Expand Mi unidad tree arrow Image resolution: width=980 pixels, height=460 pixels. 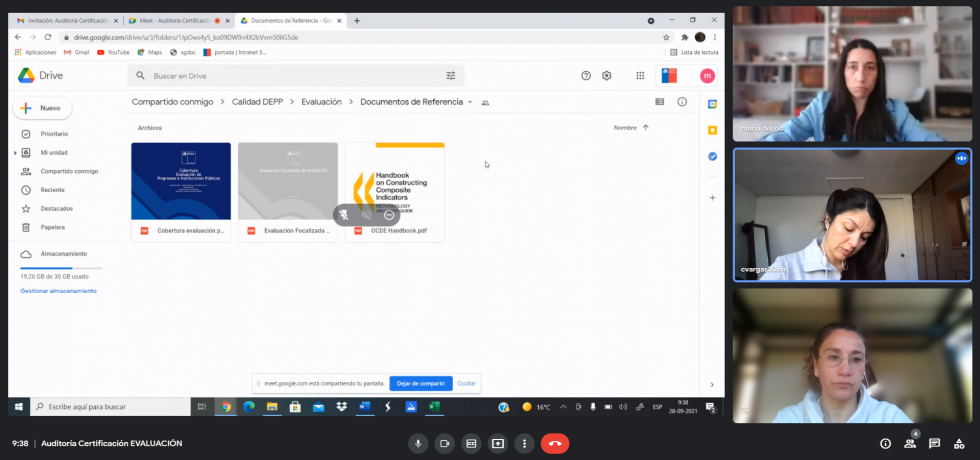tap(15, 152)
